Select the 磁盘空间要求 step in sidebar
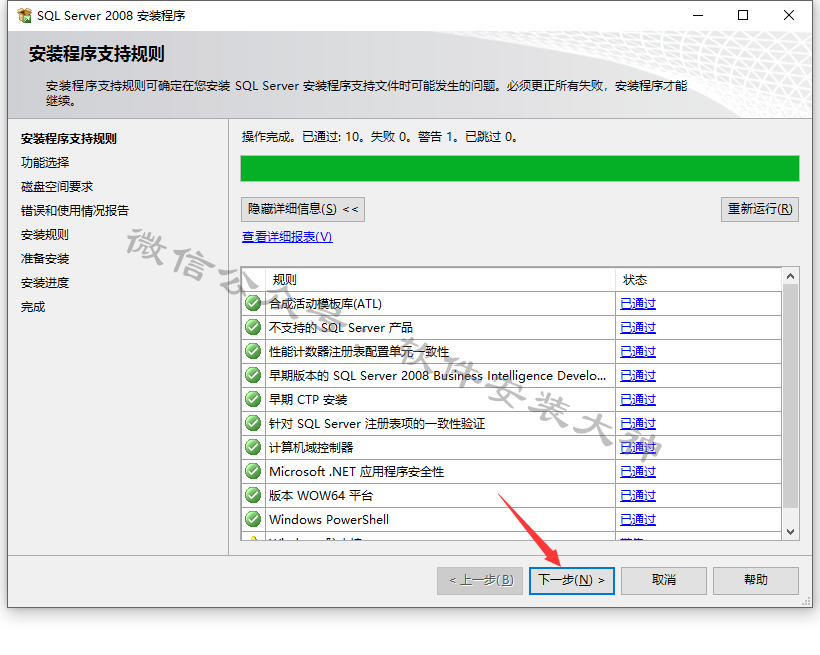This screenshot has height=655, width=820. 57,187
